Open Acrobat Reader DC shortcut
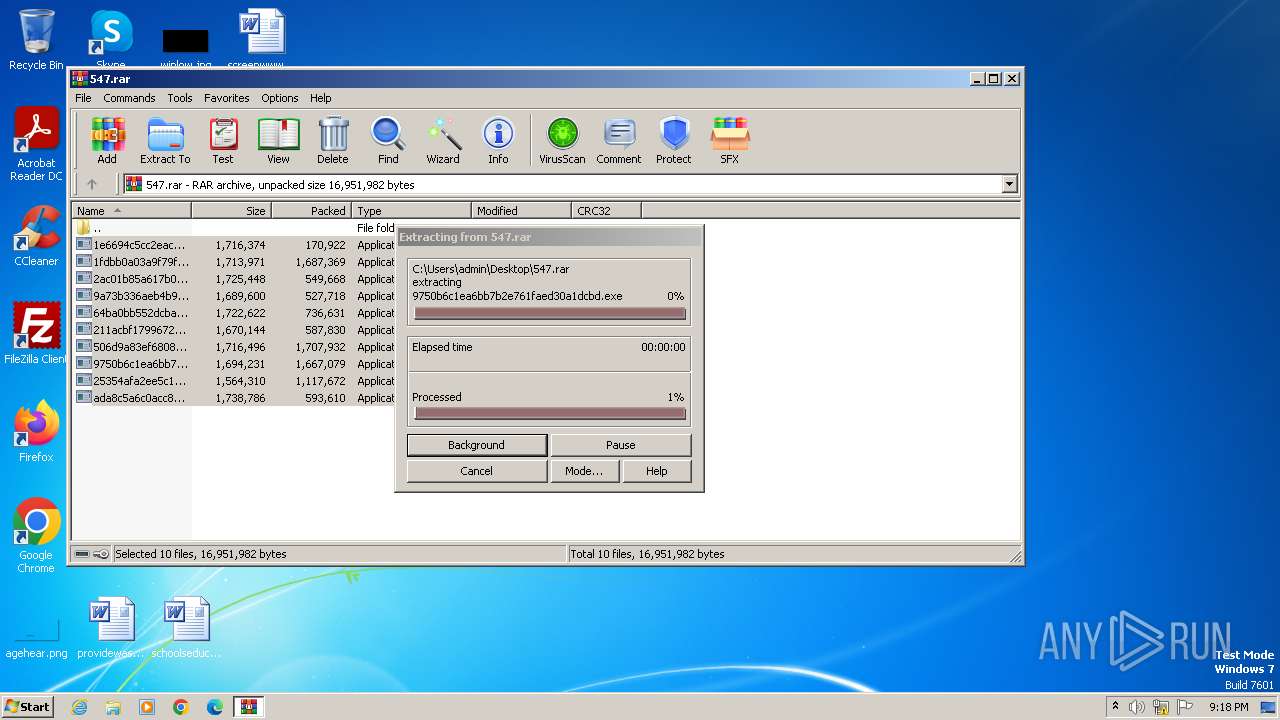Image resolution: width=1280 pixels, height=720 pixels. coord(36,145)
